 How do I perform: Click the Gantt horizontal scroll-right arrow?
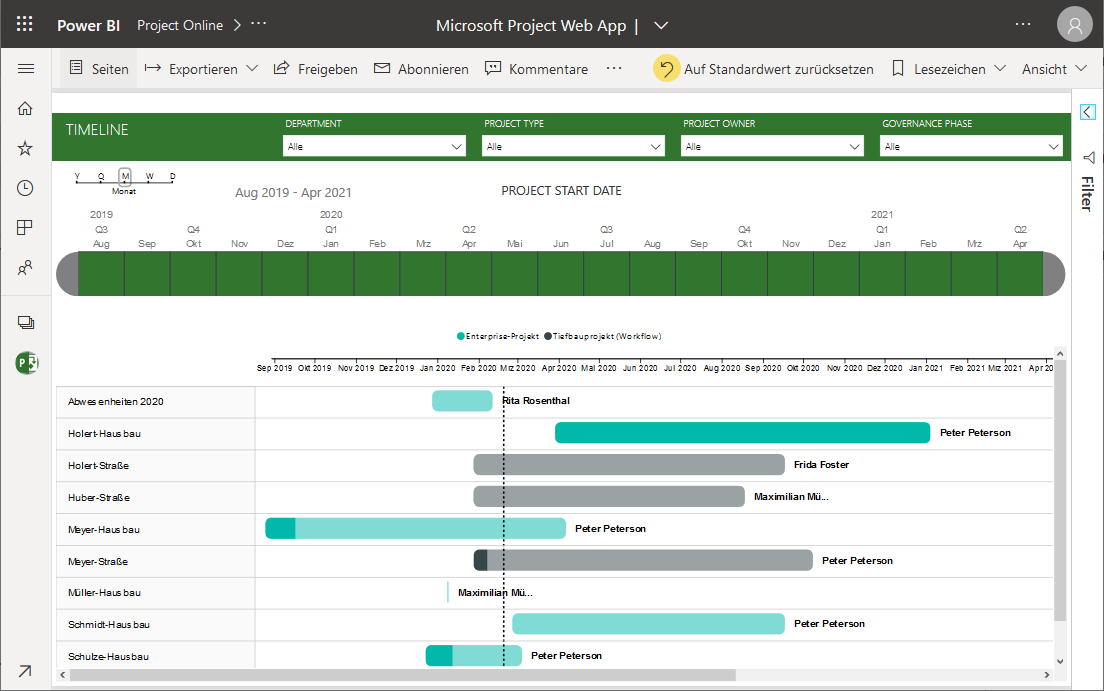coord(1047,675)
